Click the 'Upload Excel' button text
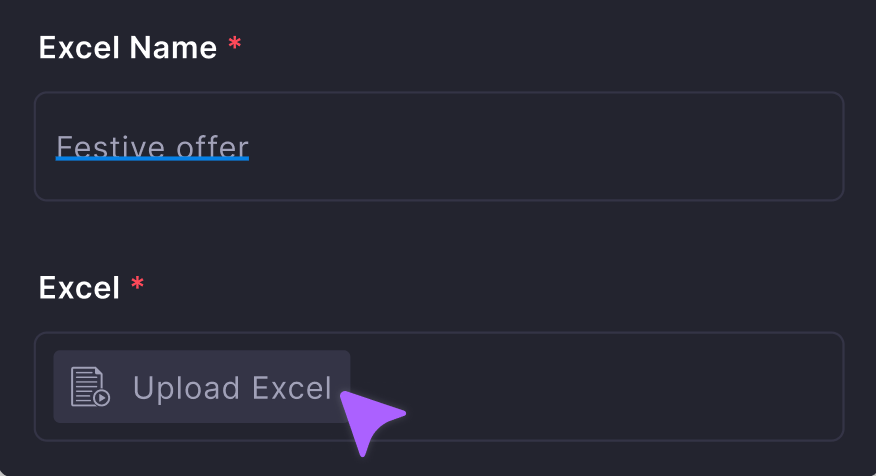 point(231,388)
